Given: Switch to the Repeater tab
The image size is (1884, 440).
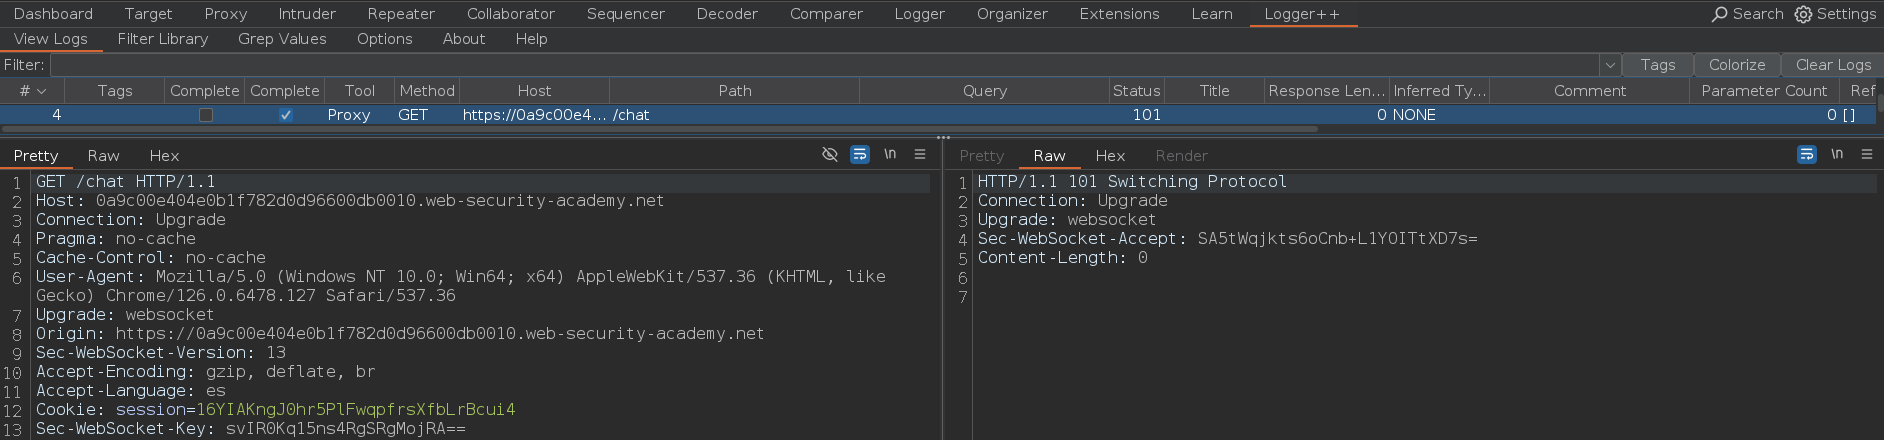Looking at the screenshot, I should point(401,14).
